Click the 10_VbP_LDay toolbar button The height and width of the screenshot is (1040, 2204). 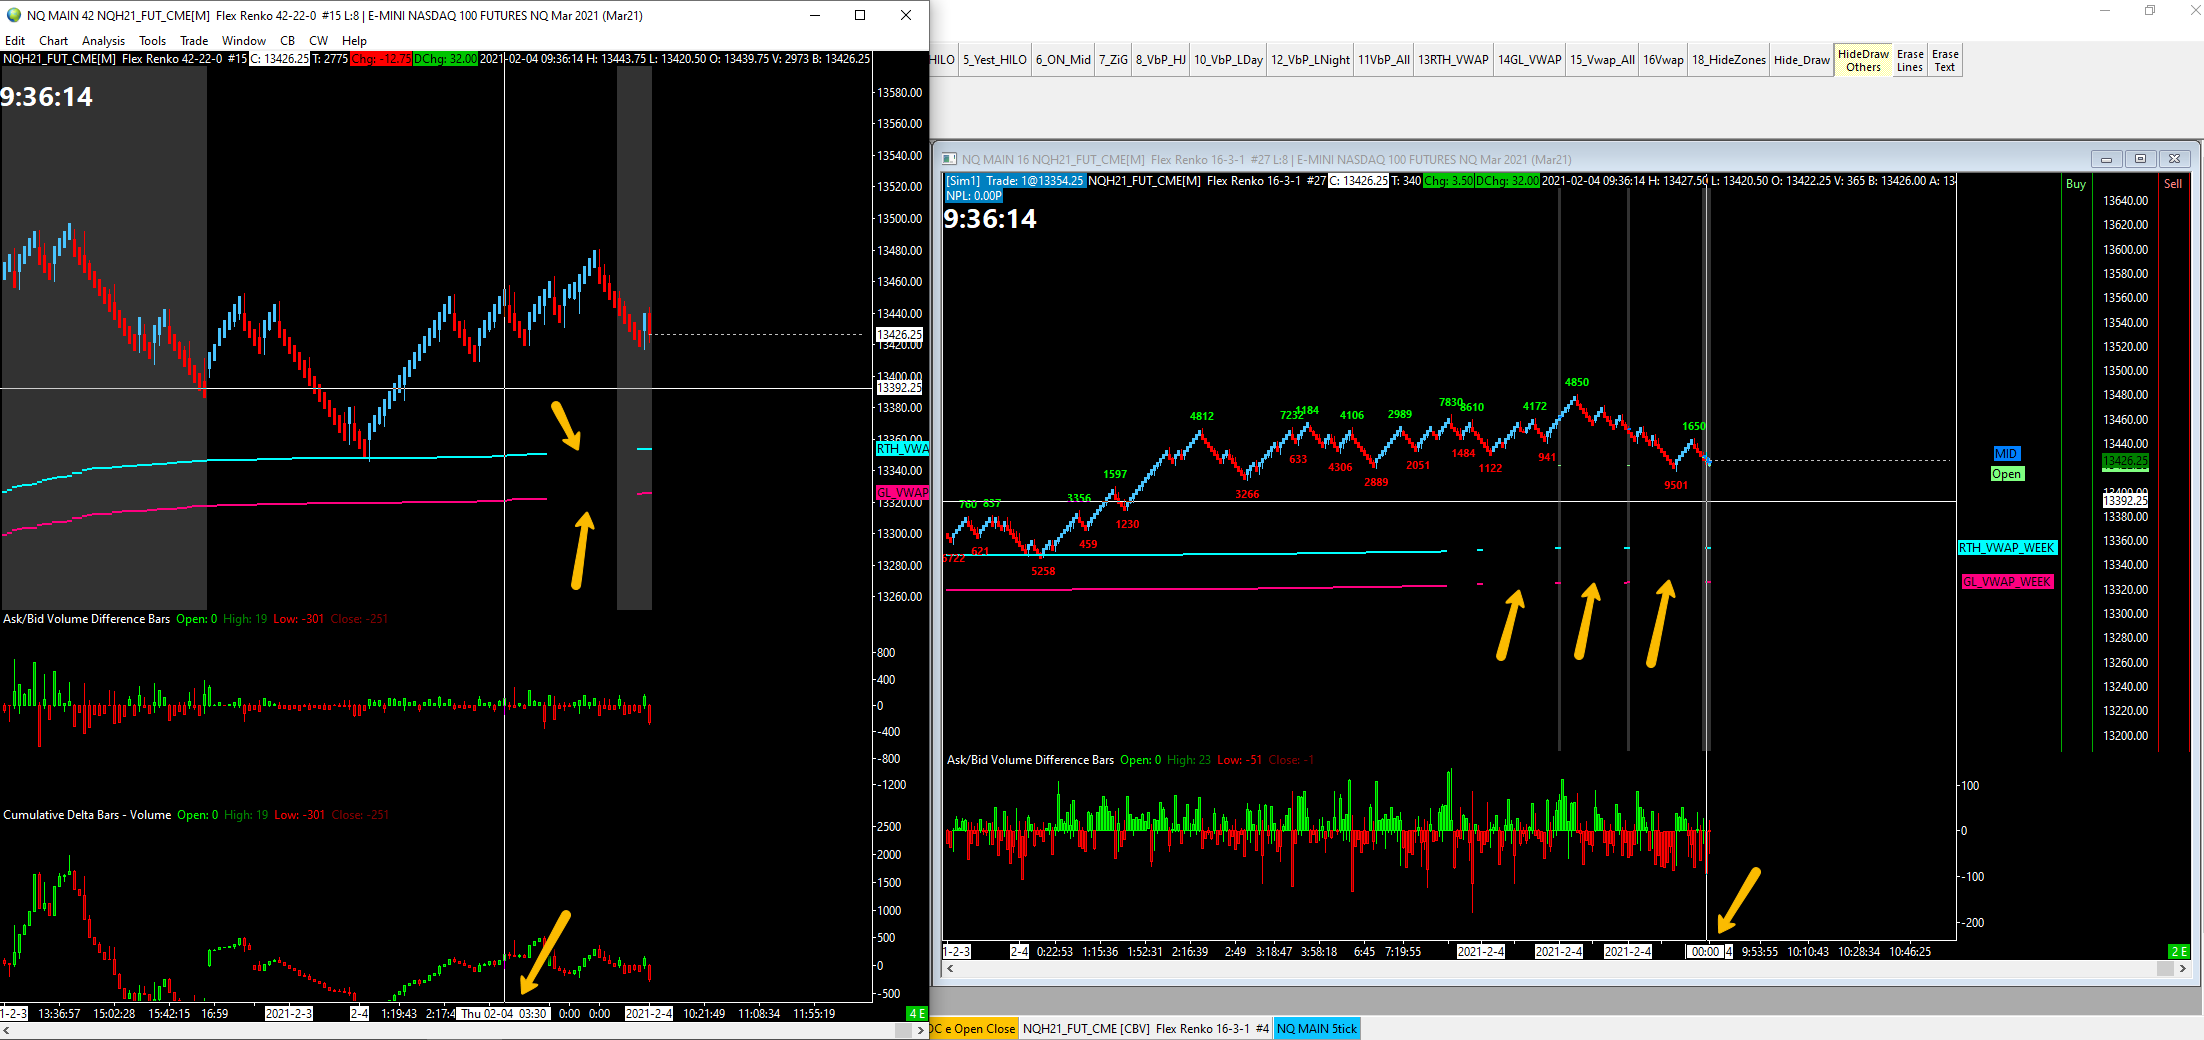click(x=1228, y=60)
